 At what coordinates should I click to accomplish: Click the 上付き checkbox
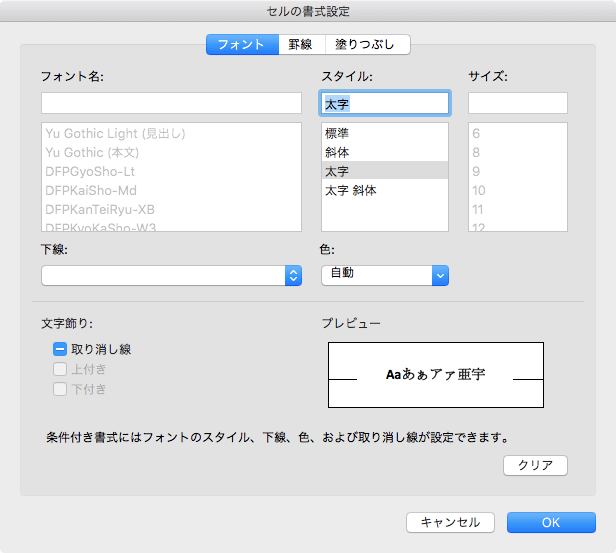click(x=60, y=369)
